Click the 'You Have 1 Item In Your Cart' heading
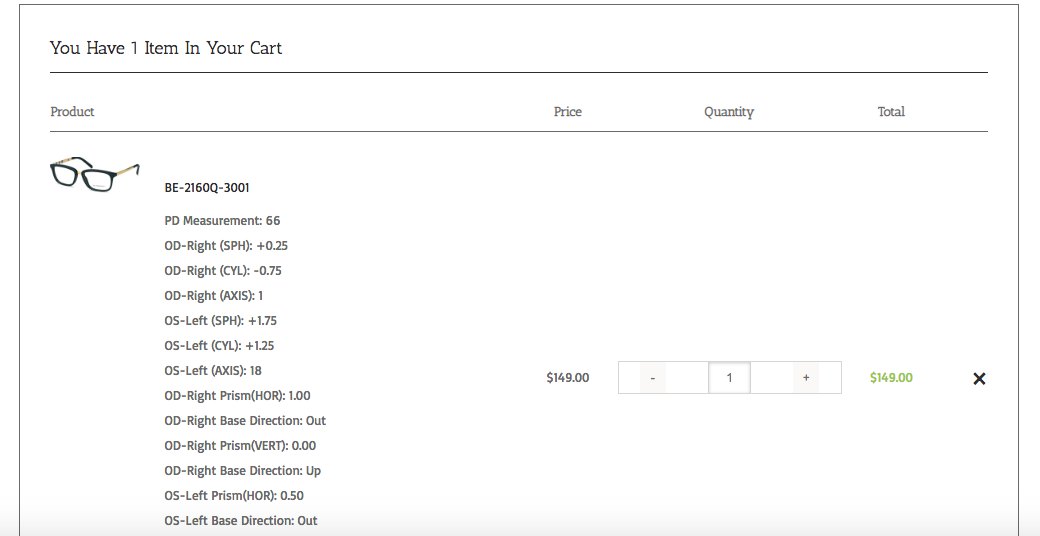The image size is (1040, 536). click(166, 48)
